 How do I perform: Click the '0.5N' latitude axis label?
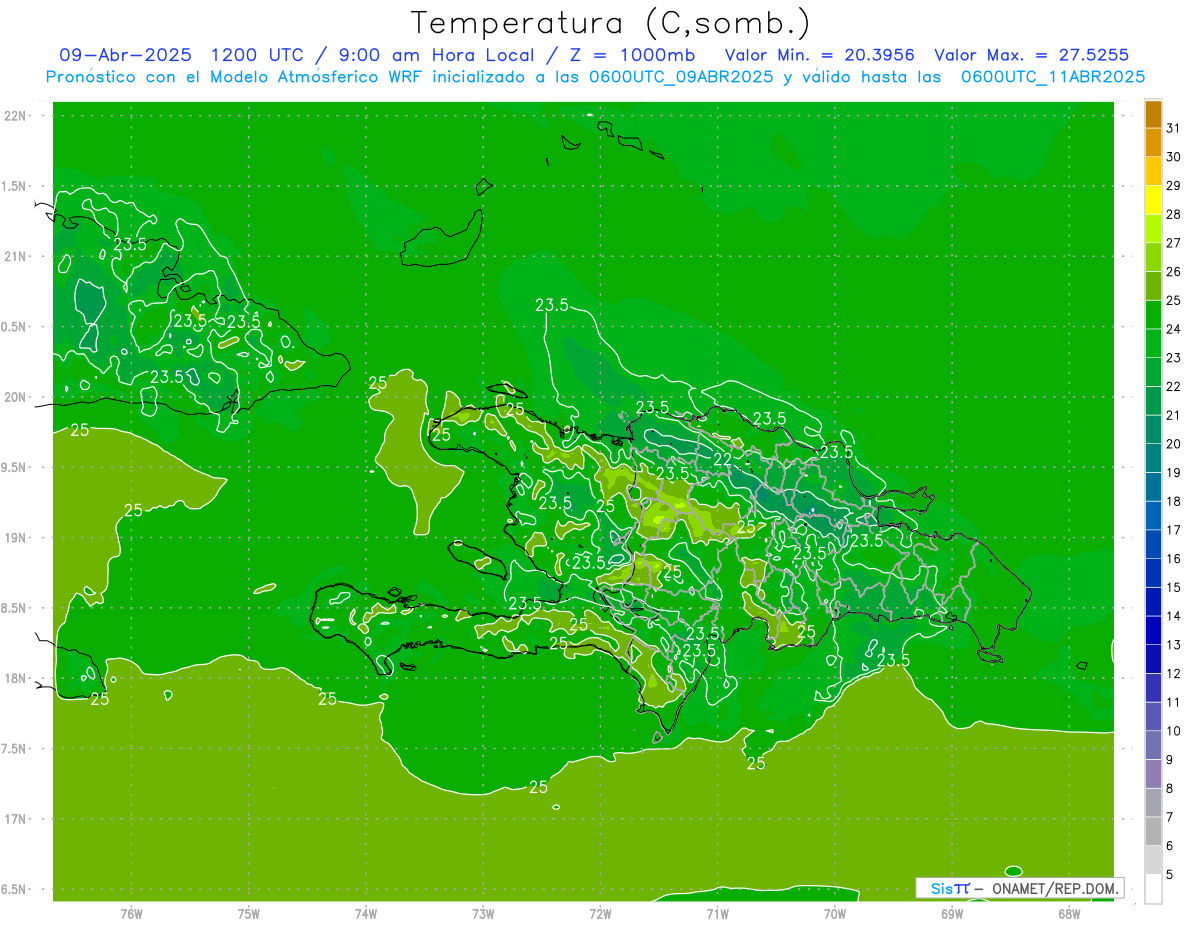point(15,327)
